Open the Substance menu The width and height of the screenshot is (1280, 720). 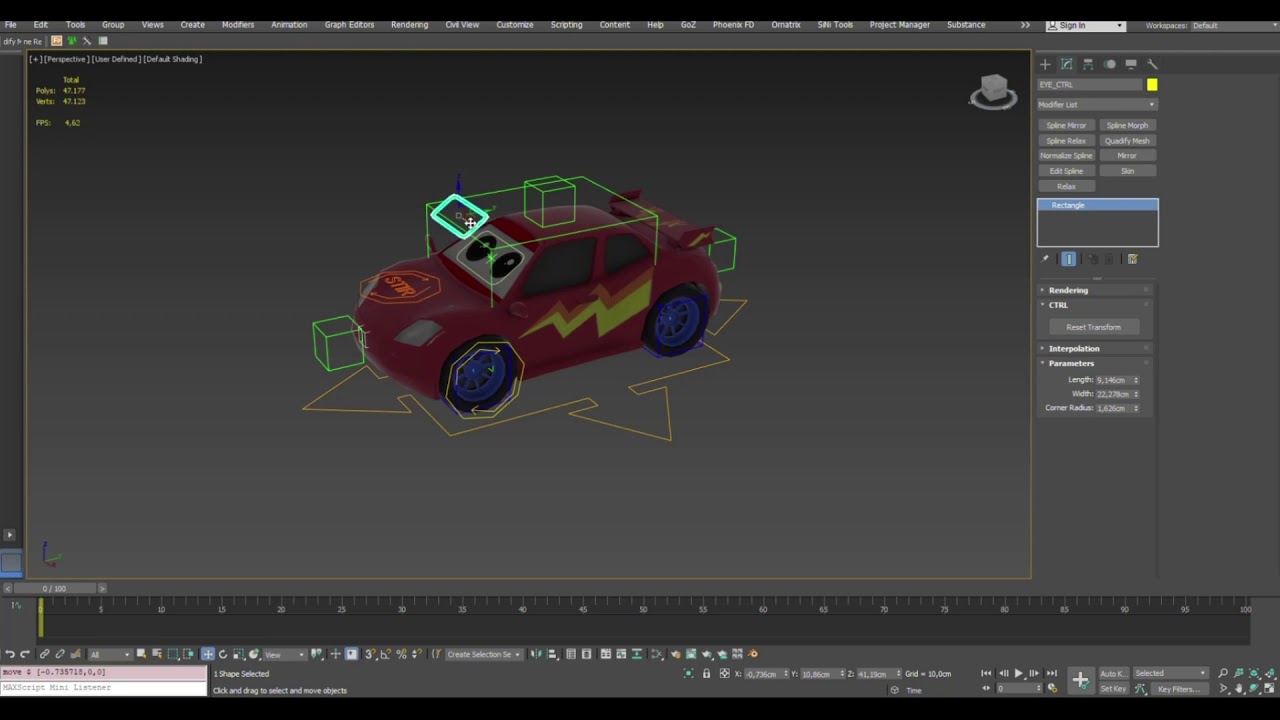(x=966, y=25)
